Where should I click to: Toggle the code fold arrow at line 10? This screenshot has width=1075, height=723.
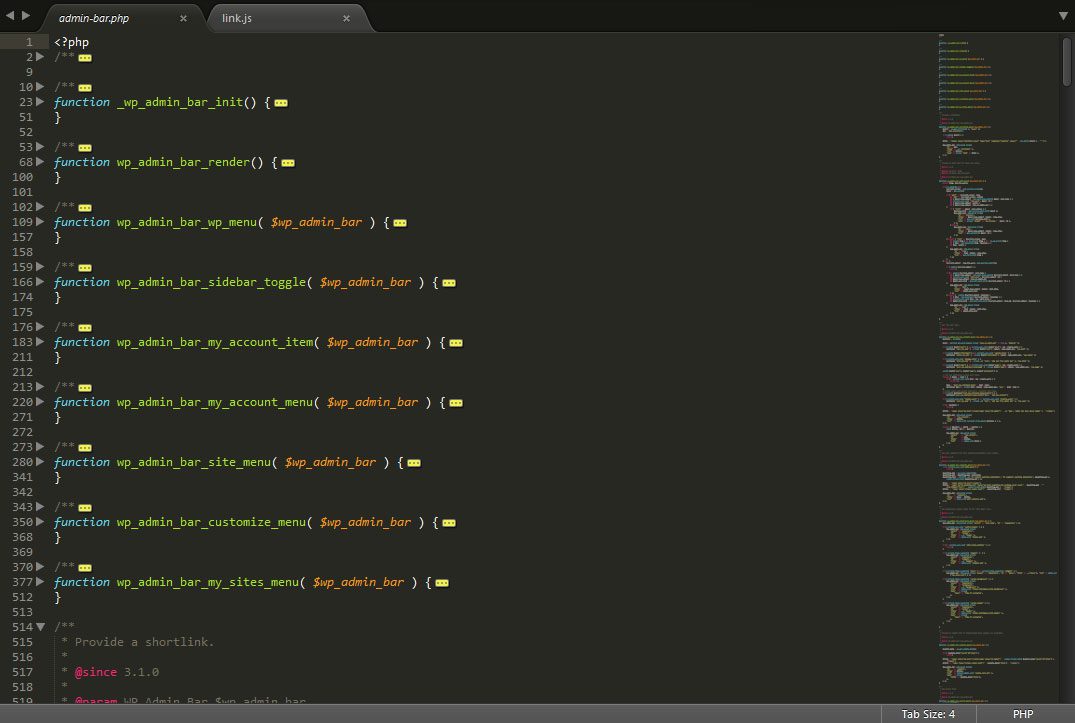click(39, 87)
